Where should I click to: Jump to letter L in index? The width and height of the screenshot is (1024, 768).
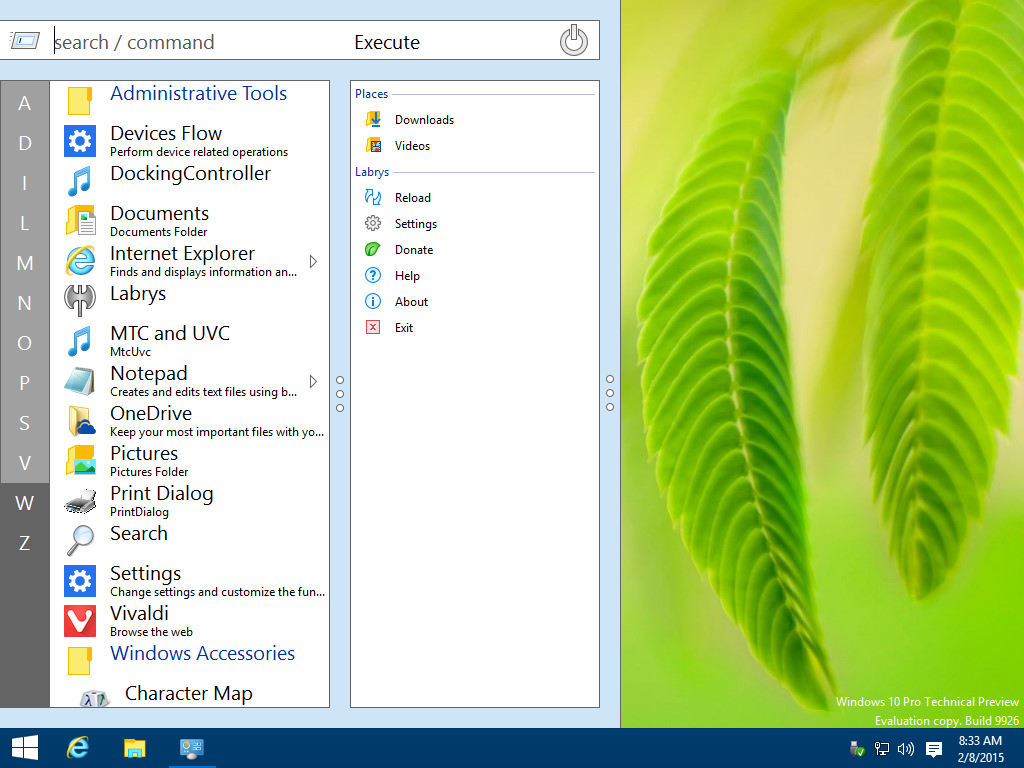click(25, 223)
